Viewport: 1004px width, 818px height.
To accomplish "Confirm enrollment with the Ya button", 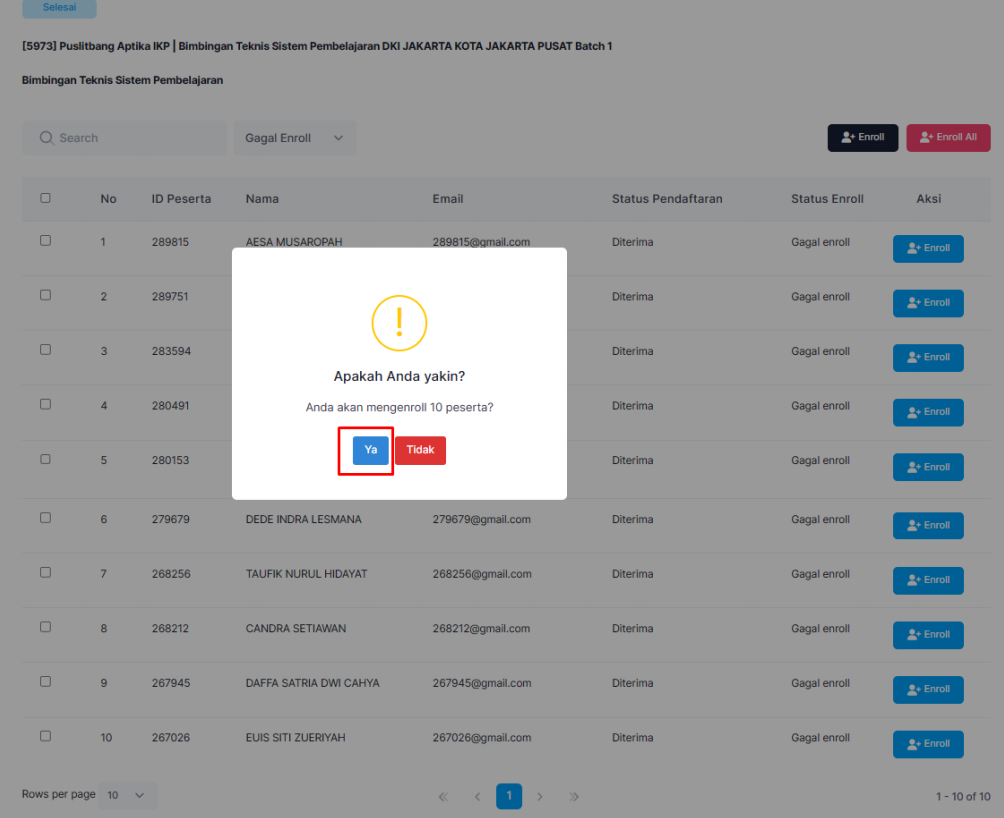I will (370, 450).
